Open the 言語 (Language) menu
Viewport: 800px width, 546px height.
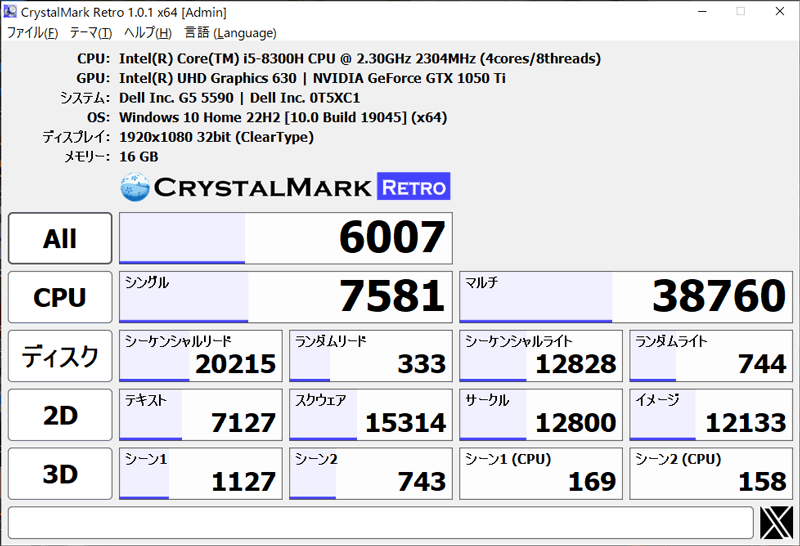[230, 33]
